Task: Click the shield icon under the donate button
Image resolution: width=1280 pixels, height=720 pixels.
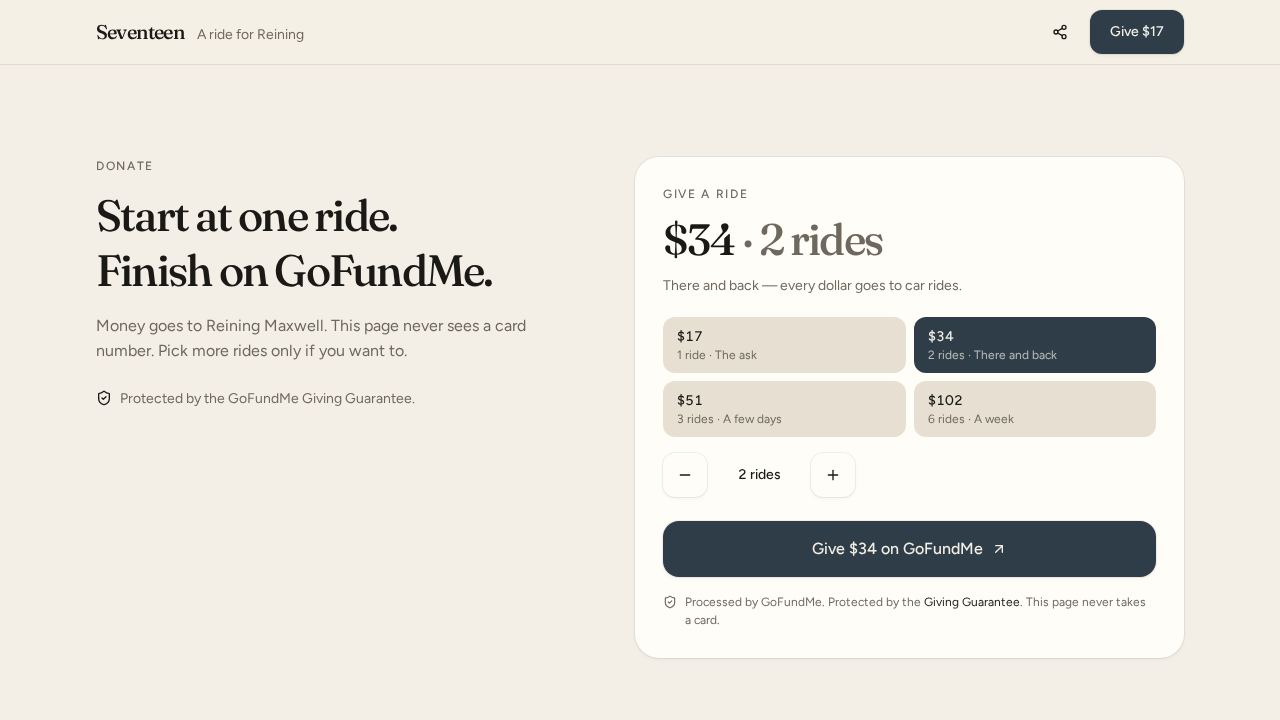Action: click(x=670, y=602)
